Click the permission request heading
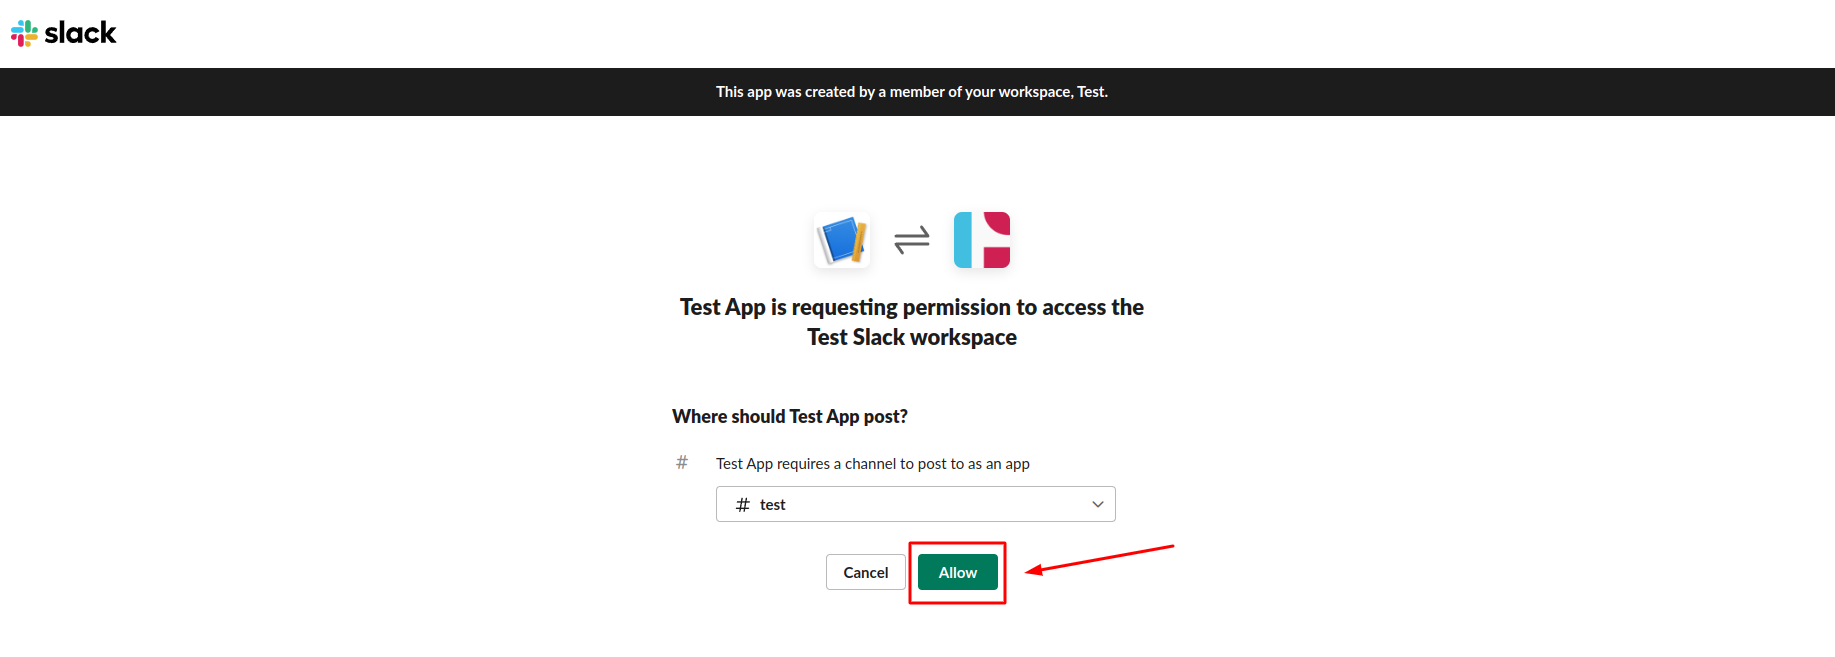Image resolution: width=1835 pixels, height=657 pixels. [x=912, y=322]
